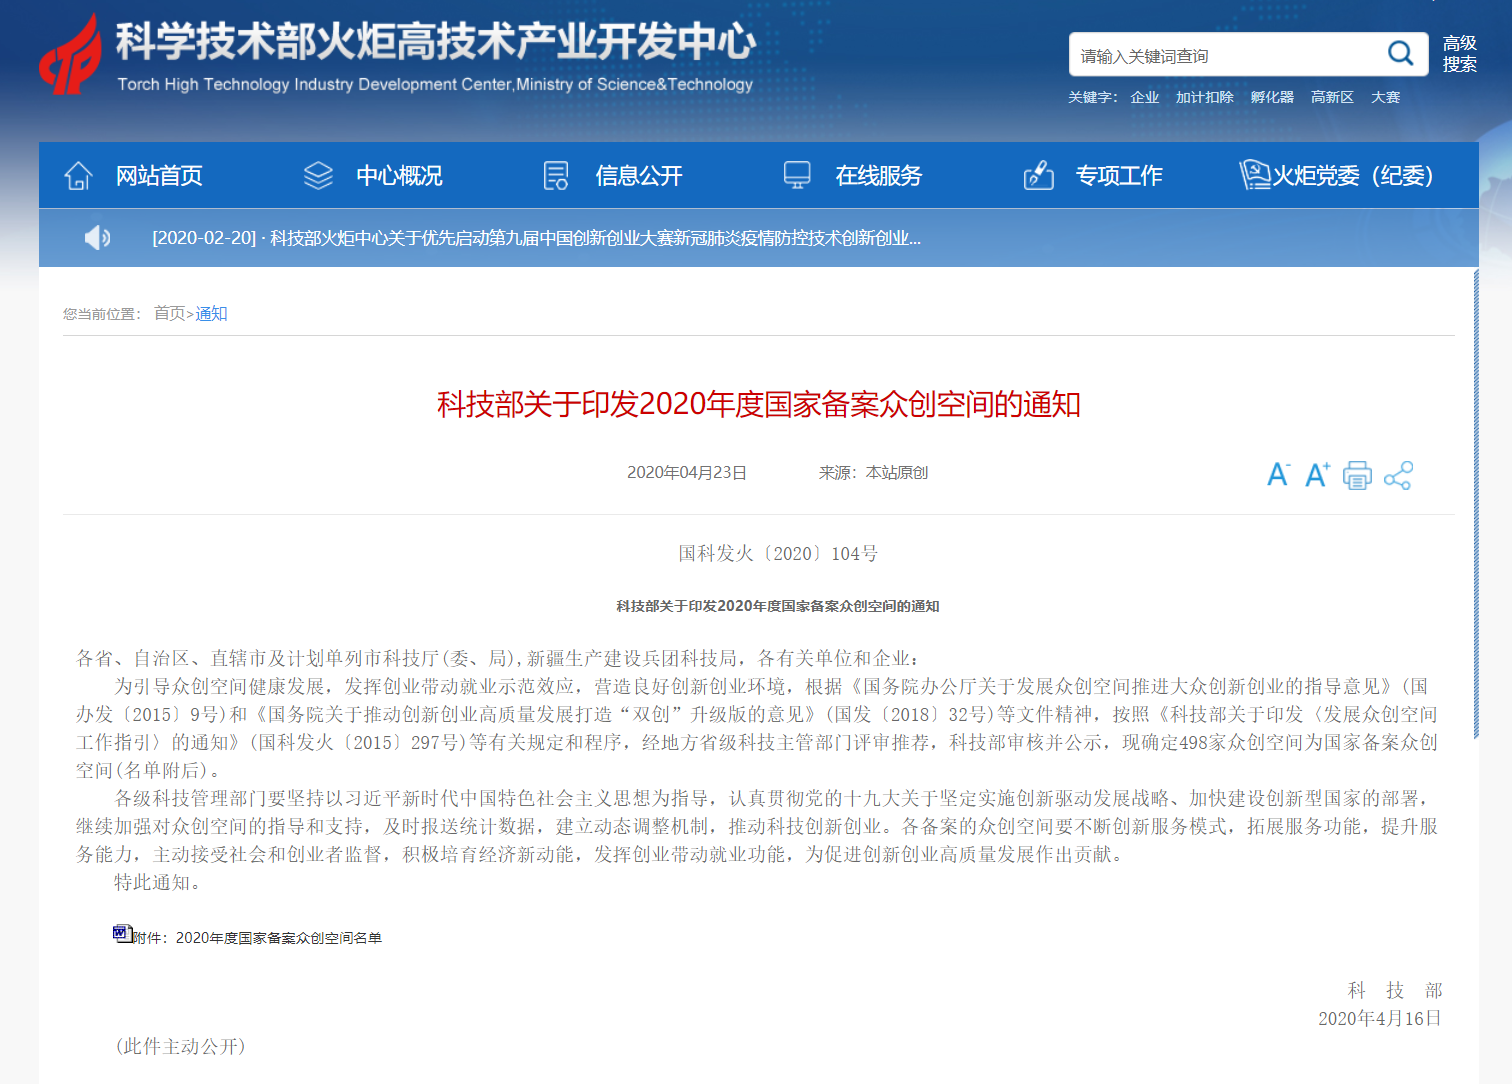Decrease font size with A- icon

tap(1278, 475)
